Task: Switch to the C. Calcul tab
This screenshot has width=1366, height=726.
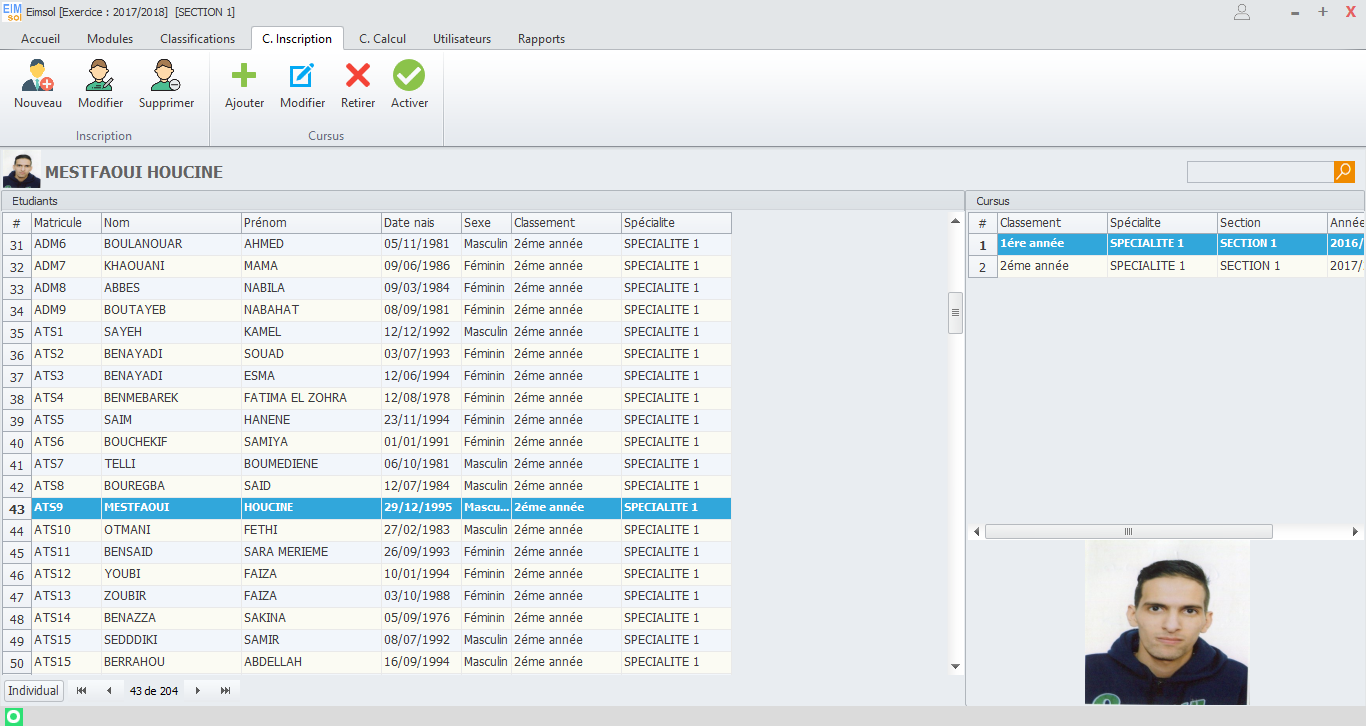Action: coord(382,39)
